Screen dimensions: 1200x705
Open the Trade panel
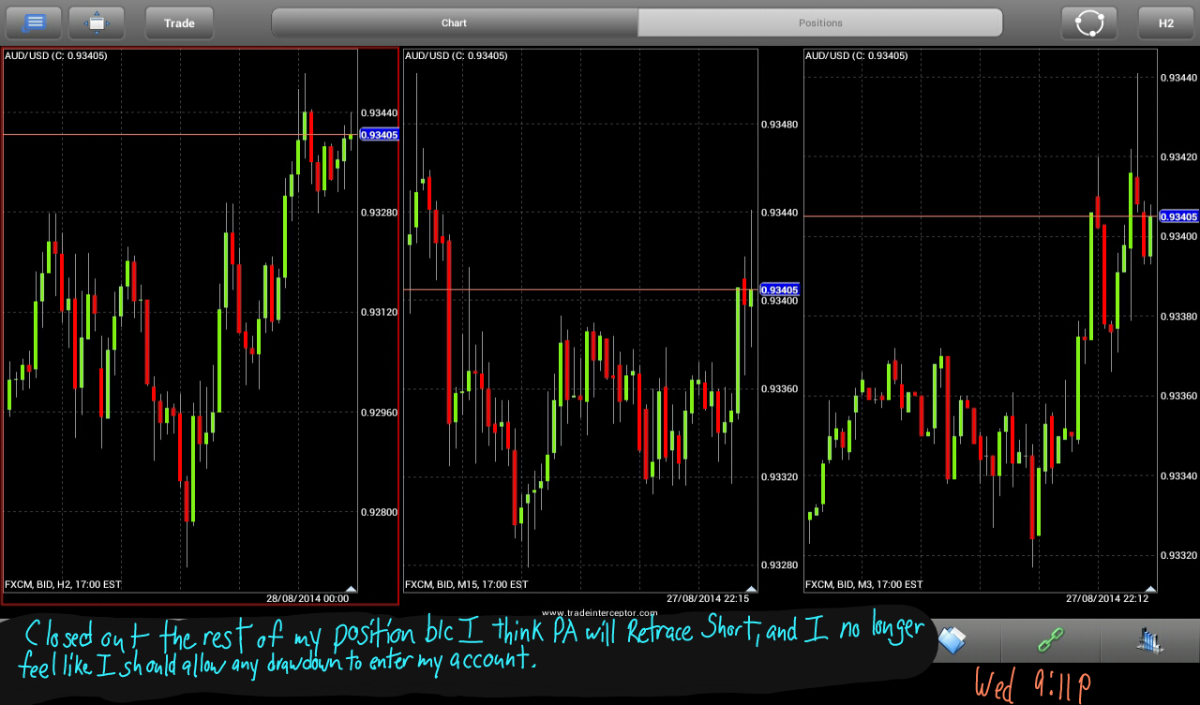pyautogui.click(x=179, y=22)
